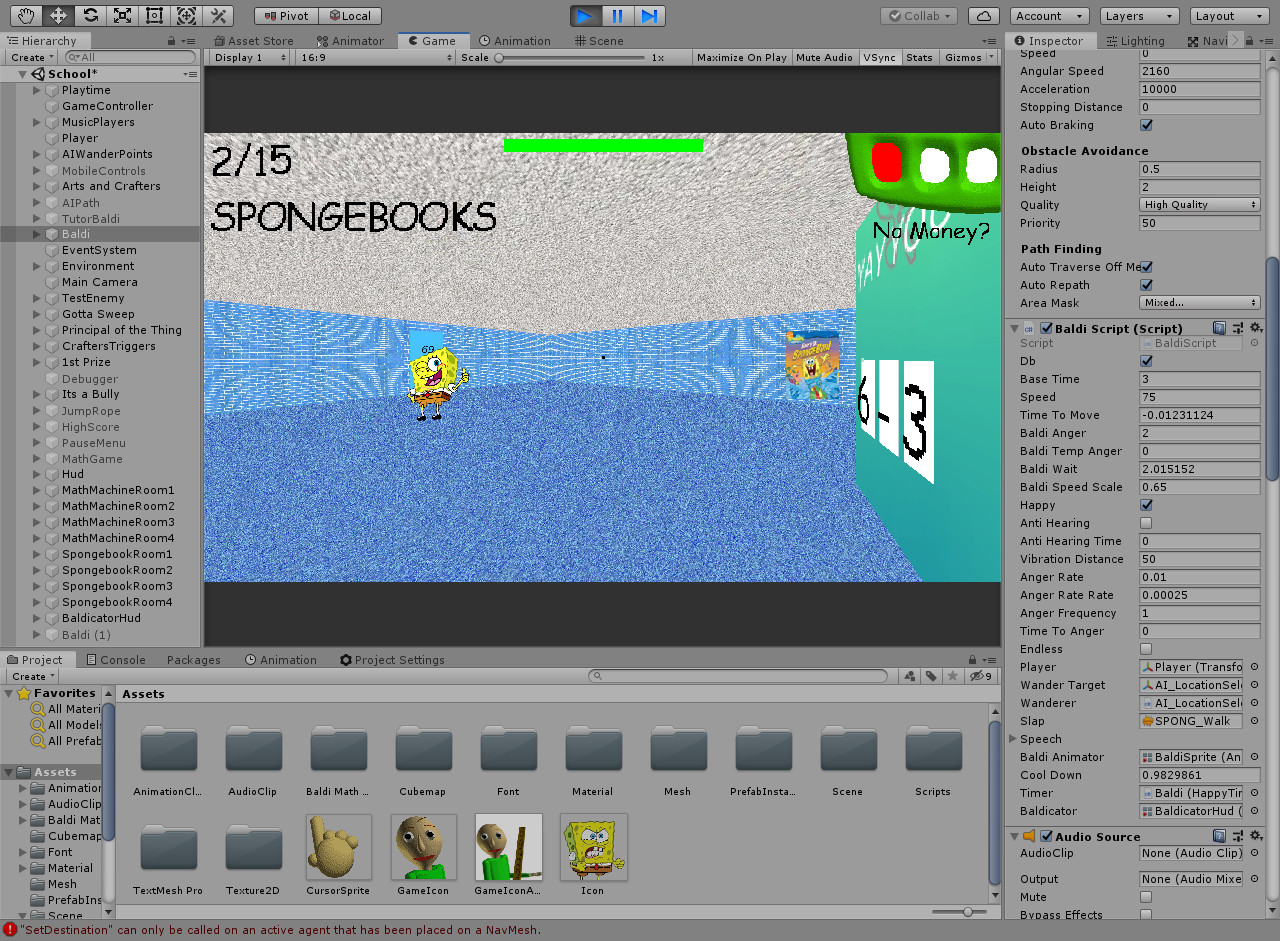Open the Console tab

[x=117, y=659]
